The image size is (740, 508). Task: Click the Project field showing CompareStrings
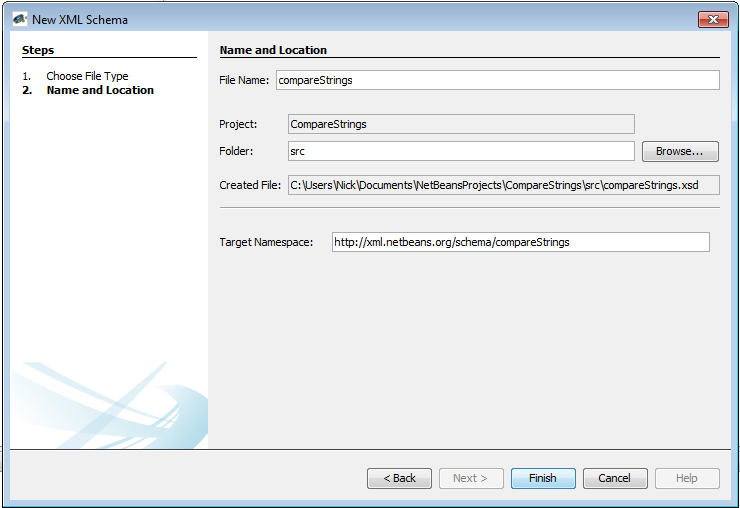tap(461, 124)
